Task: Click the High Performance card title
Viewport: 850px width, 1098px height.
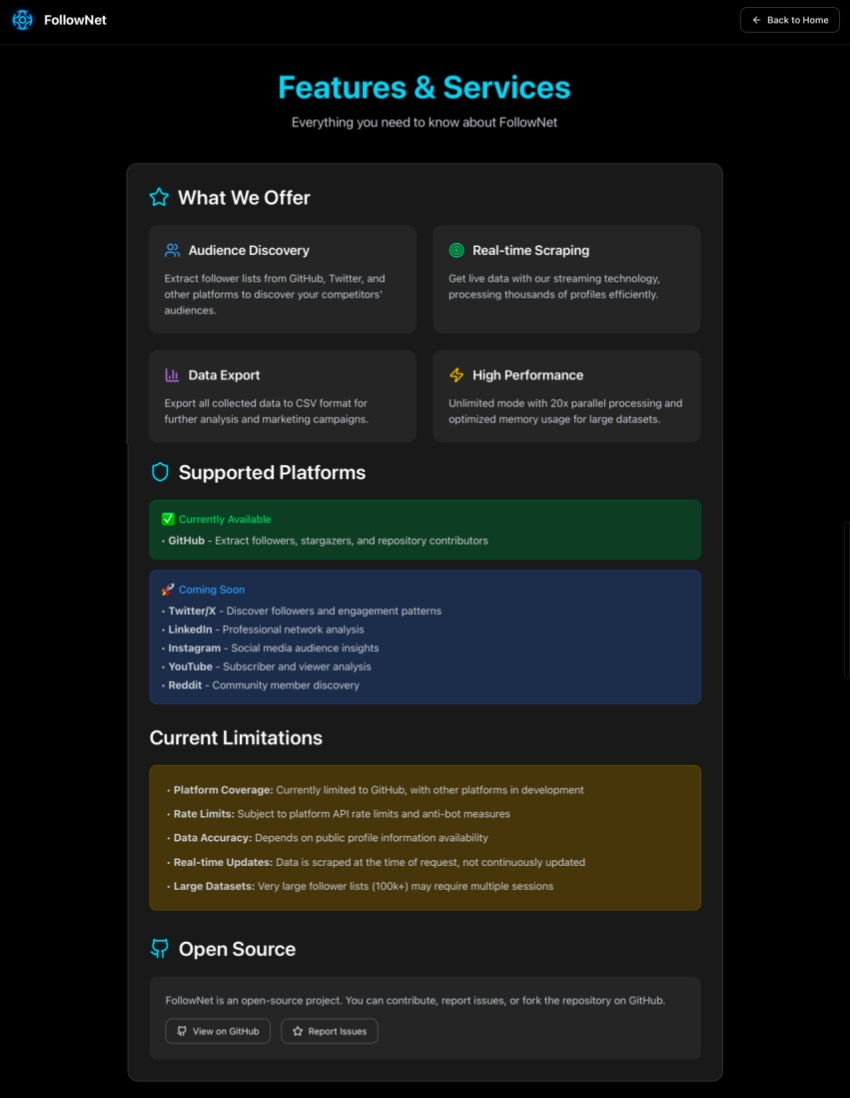Action: point(528,375)
